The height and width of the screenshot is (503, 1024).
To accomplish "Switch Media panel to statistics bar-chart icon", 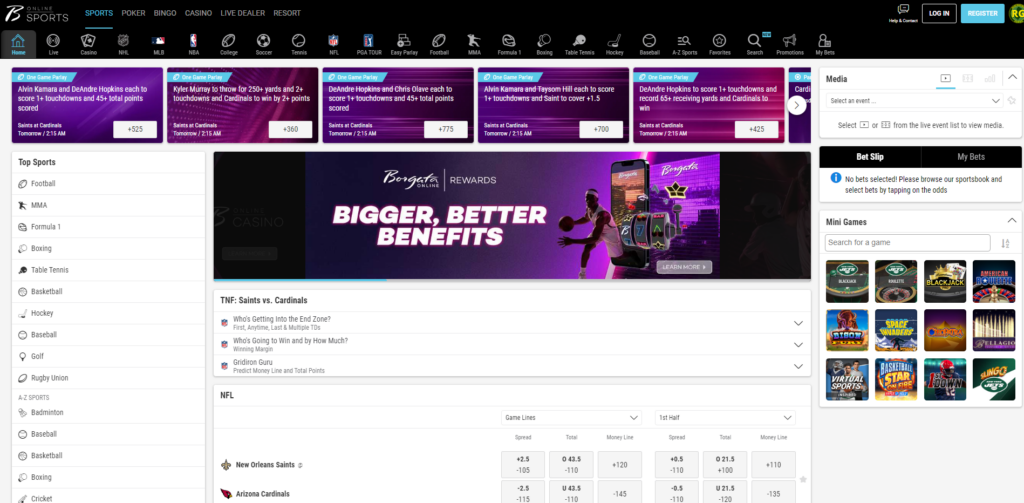I will [990, 78].
